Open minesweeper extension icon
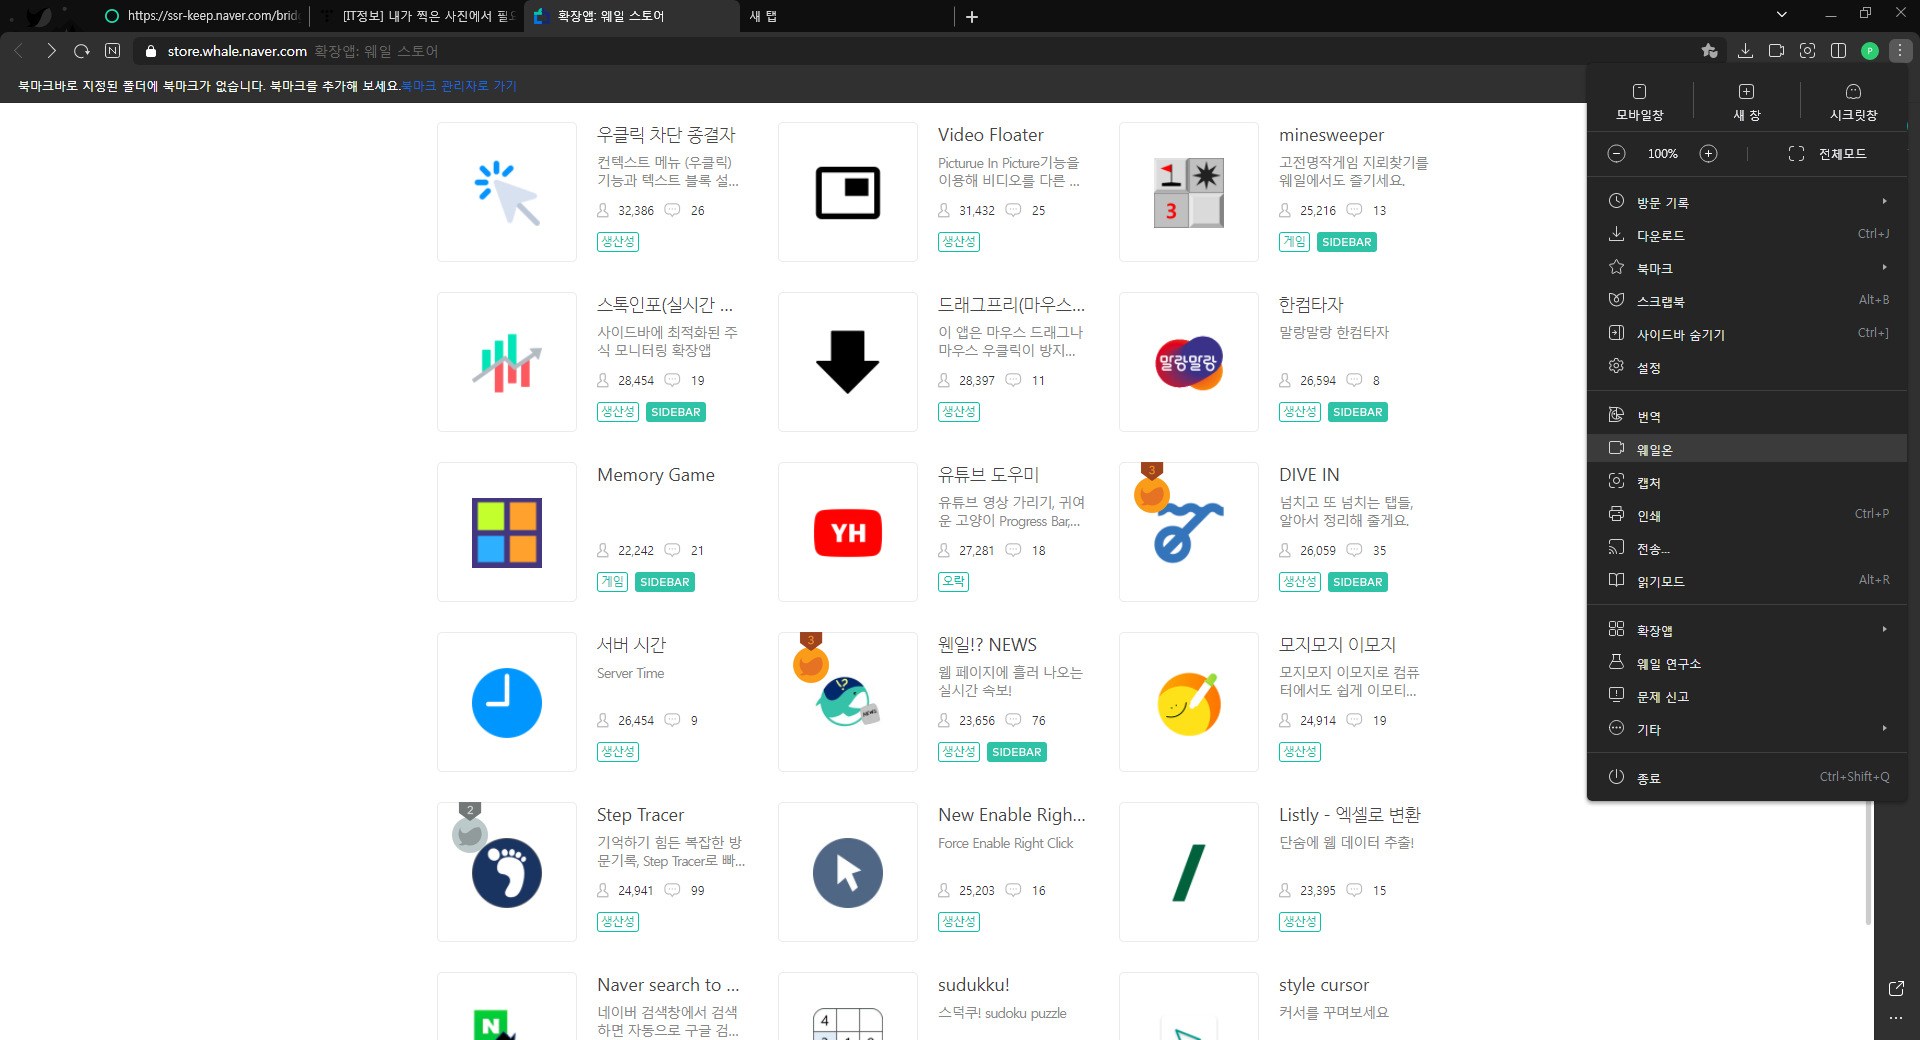Image resolution: width=1920 pixels, height=1040 pixels. (x=1189, y=192)
